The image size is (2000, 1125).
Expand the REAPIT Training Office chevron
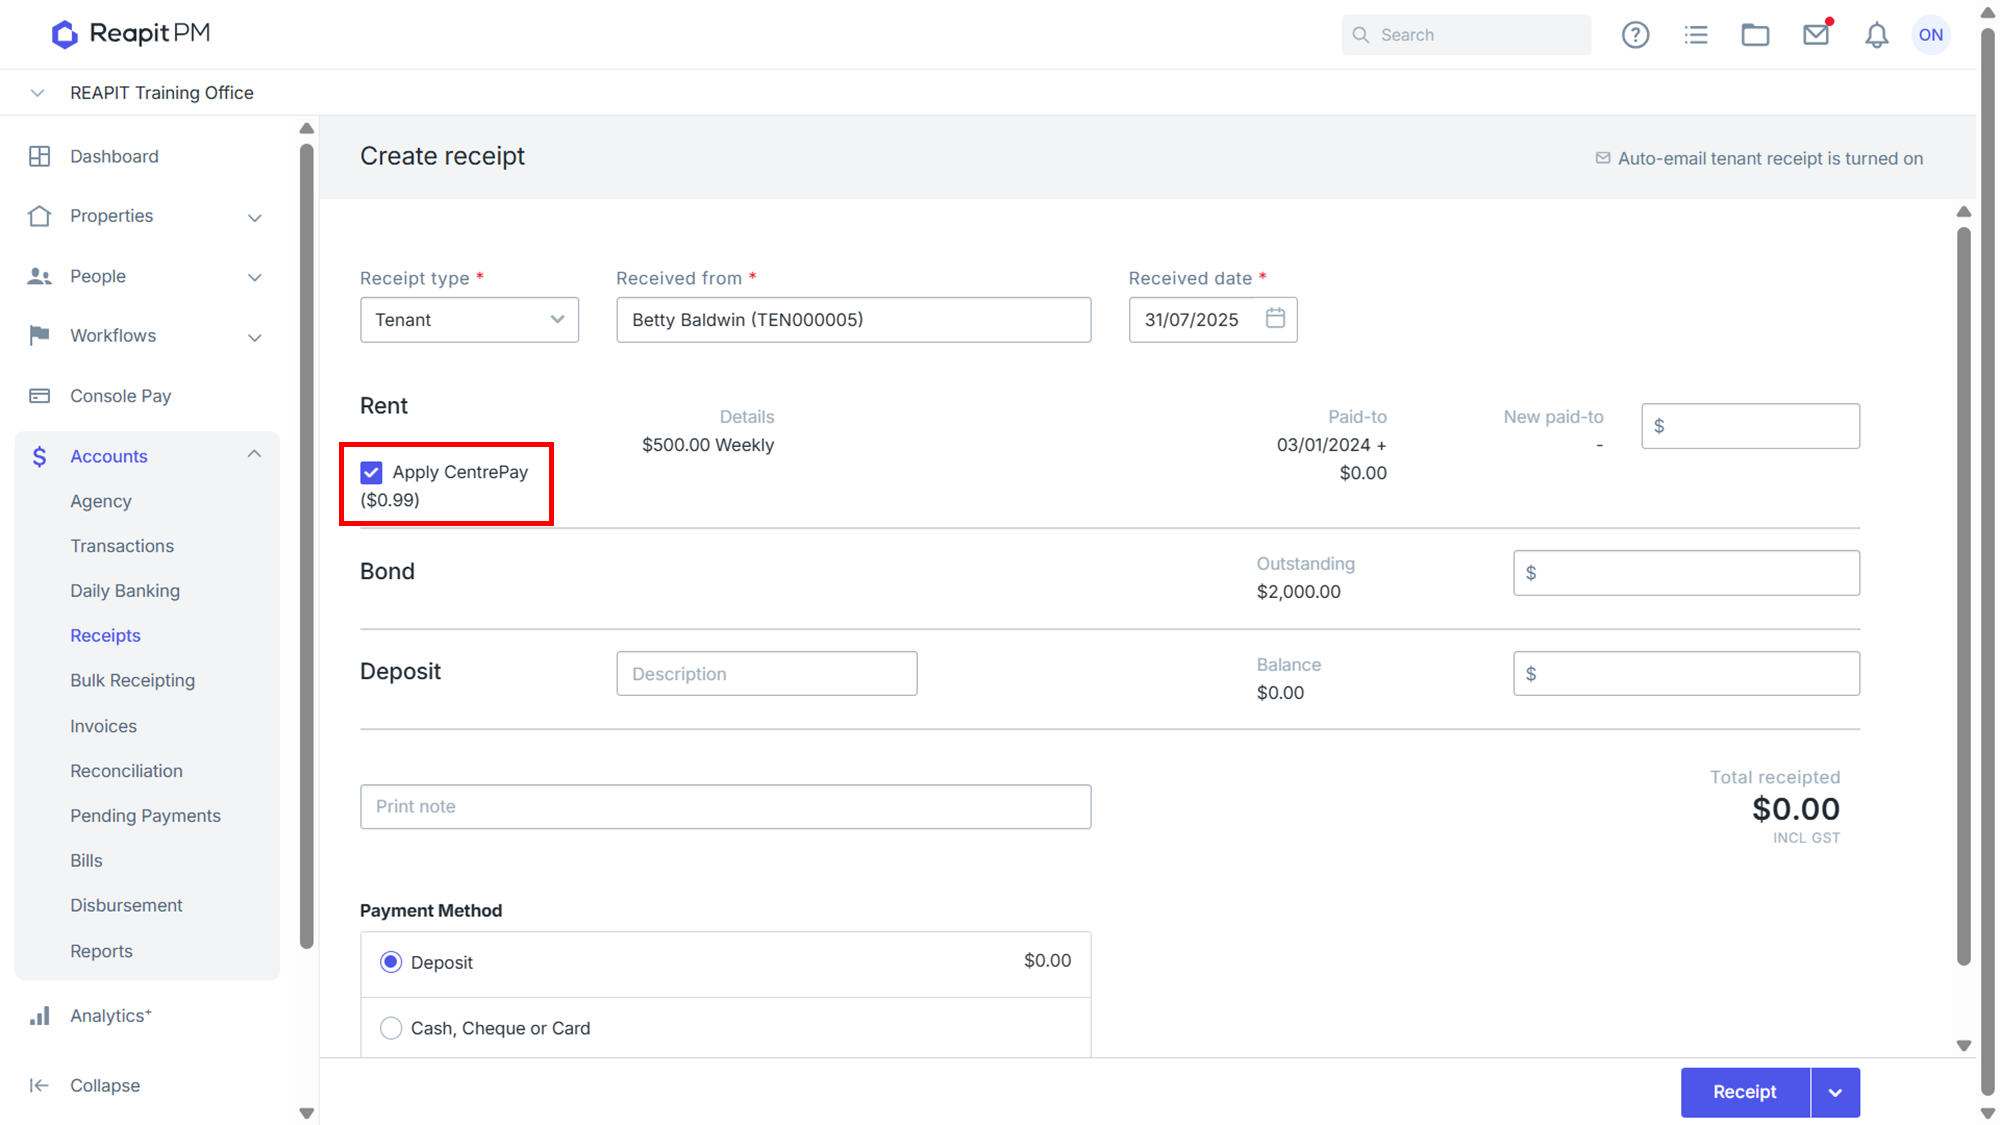pos(37,93)
